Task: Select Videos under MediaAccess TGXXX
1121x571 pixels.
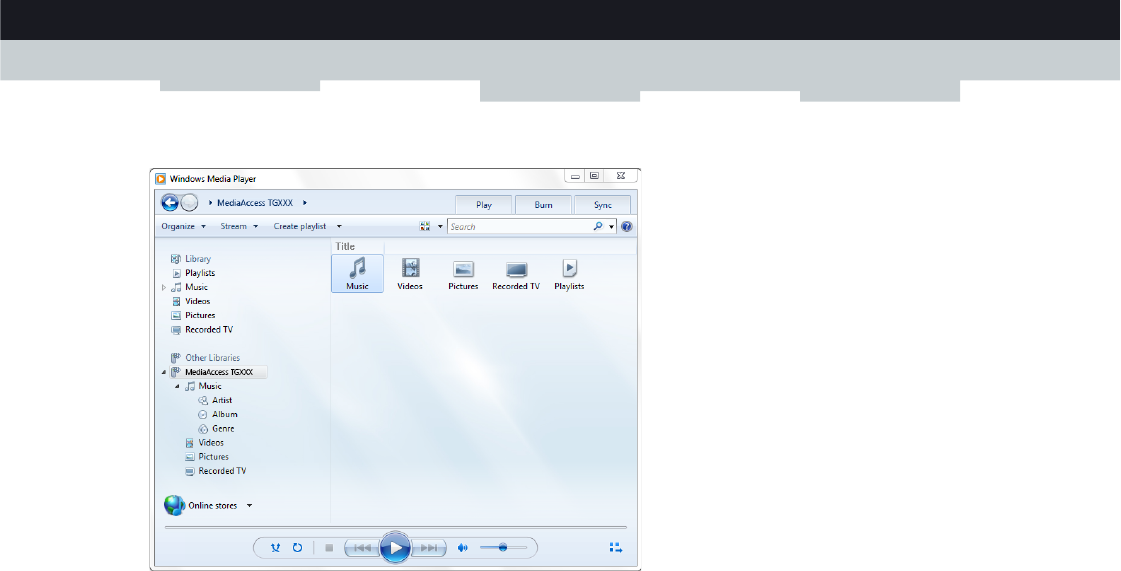Action: pos(211,442)
